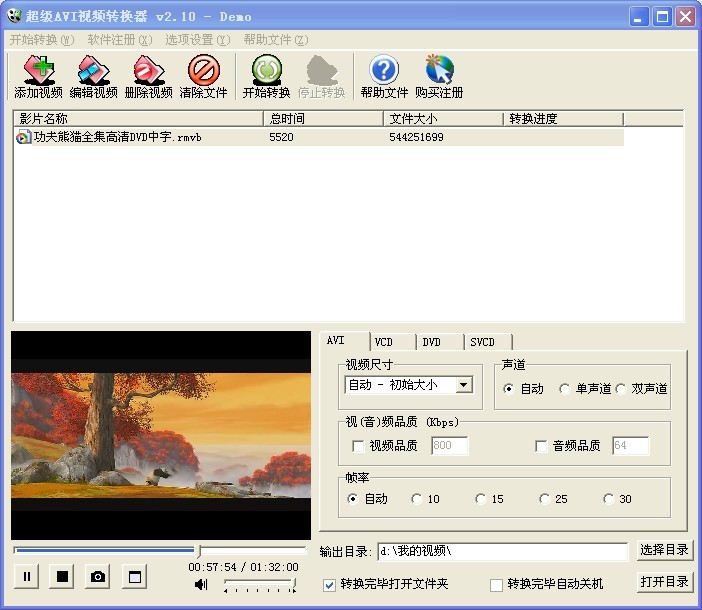Select 单声道 mono radio button
Viewport: 702px width, 610px height.
pyautogui.click(x=565, y=388)
